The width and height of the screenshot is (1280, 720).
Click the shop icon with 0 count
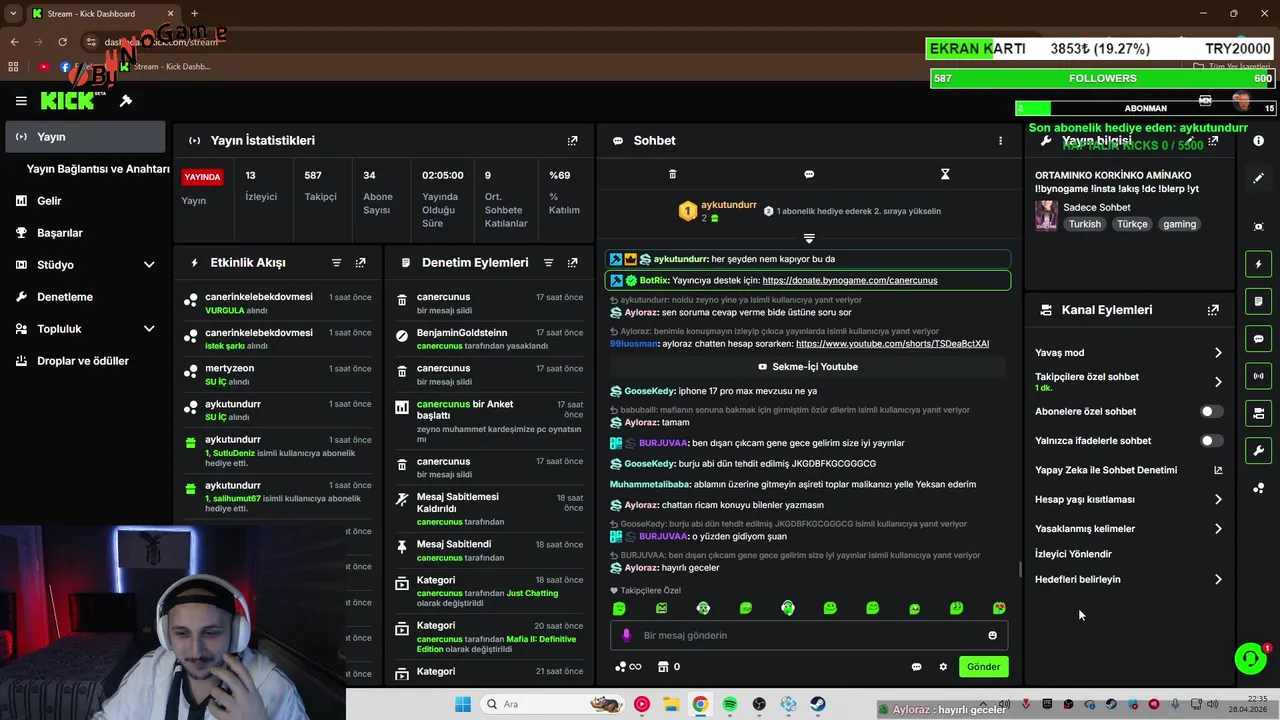pos(669,667)
